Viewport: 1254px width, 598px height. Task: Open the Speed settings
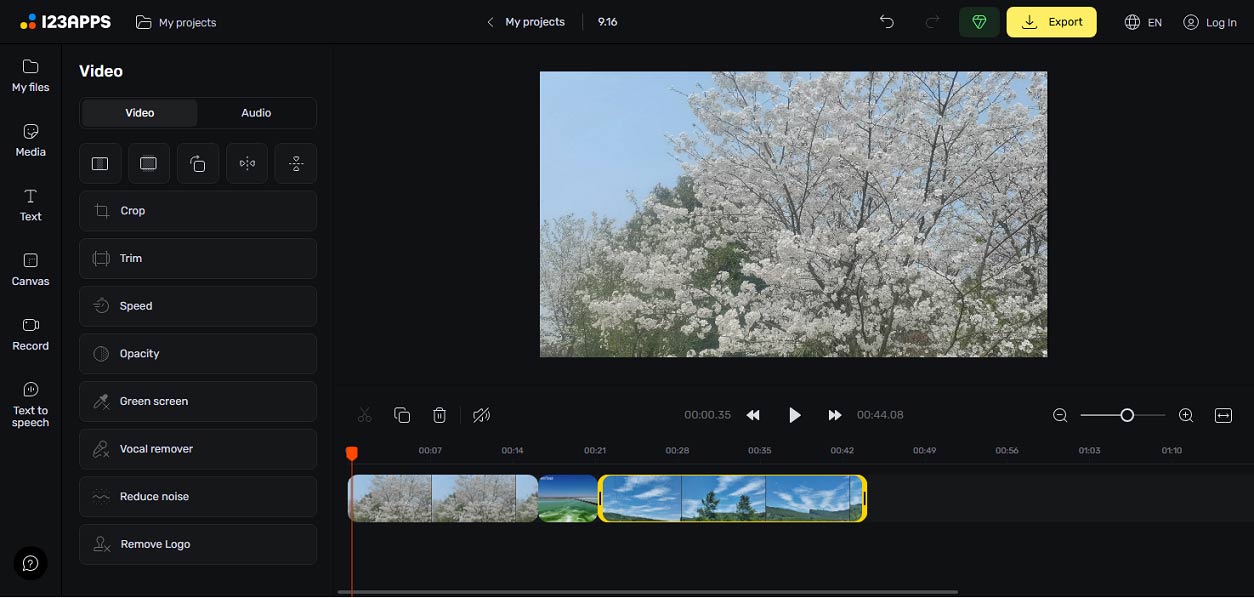click(x=197, y=306)
